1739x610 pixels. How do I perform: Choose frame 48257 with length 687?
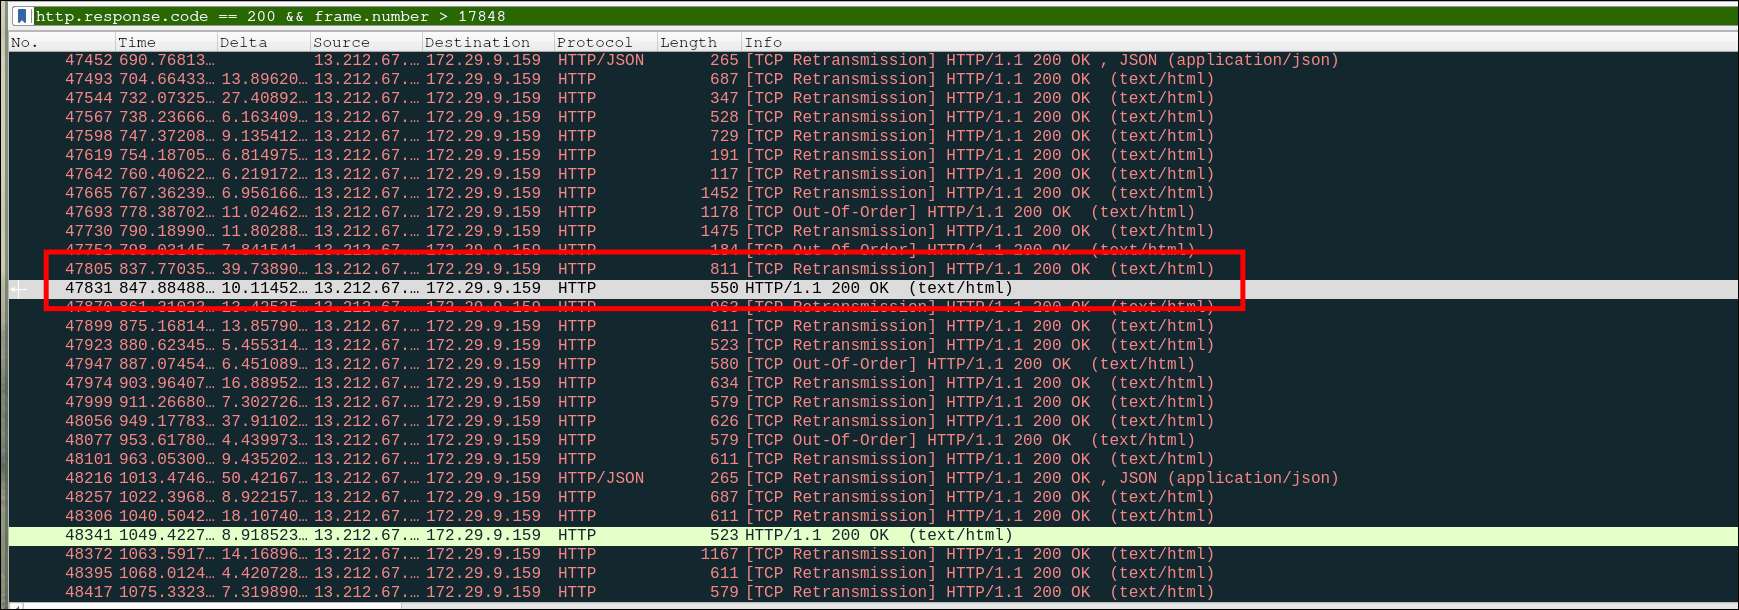point(873,497)
